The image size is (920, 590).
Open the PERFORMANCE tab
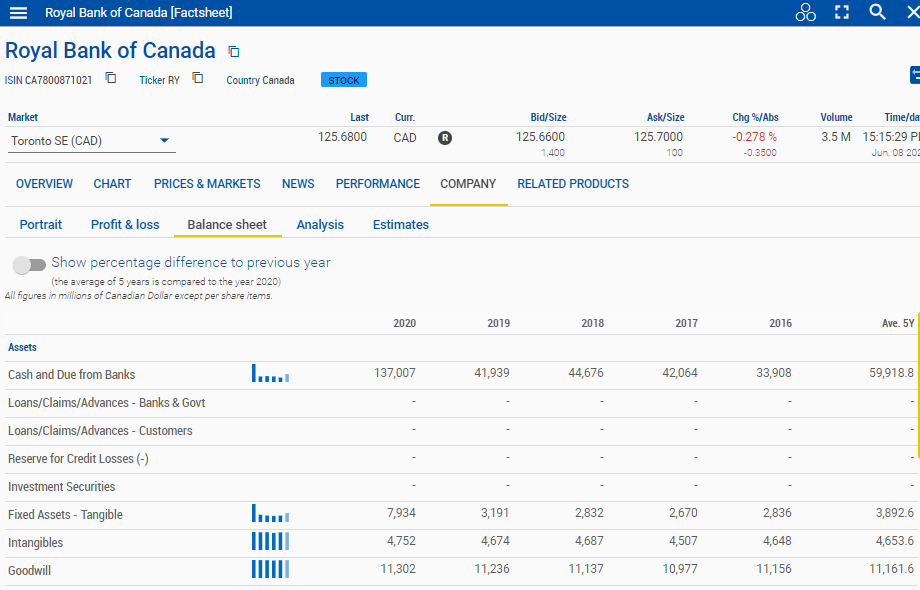pyautogui.click(x=378, y=184)
